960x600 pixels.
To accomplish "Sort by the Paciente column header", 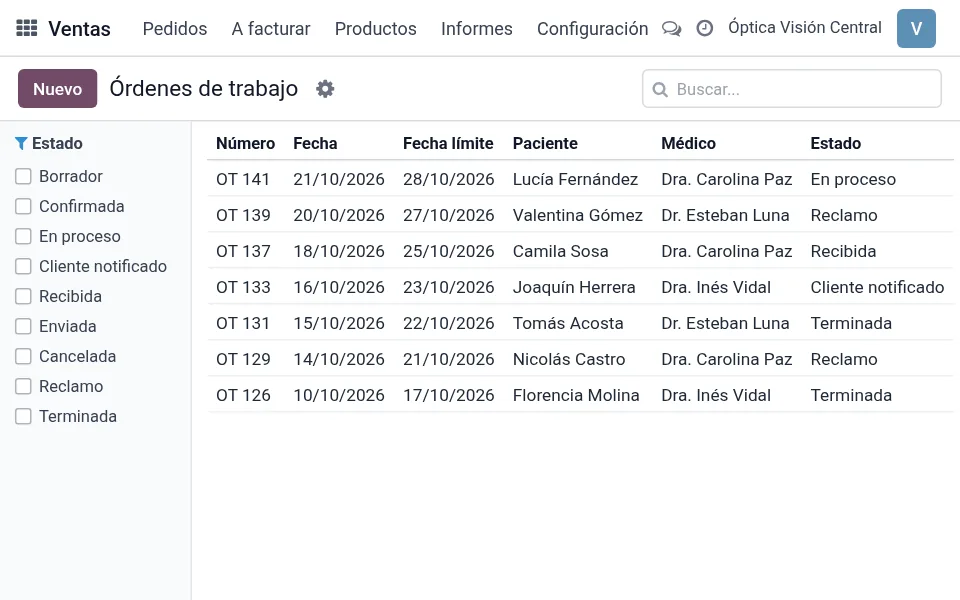I will 545,143.
